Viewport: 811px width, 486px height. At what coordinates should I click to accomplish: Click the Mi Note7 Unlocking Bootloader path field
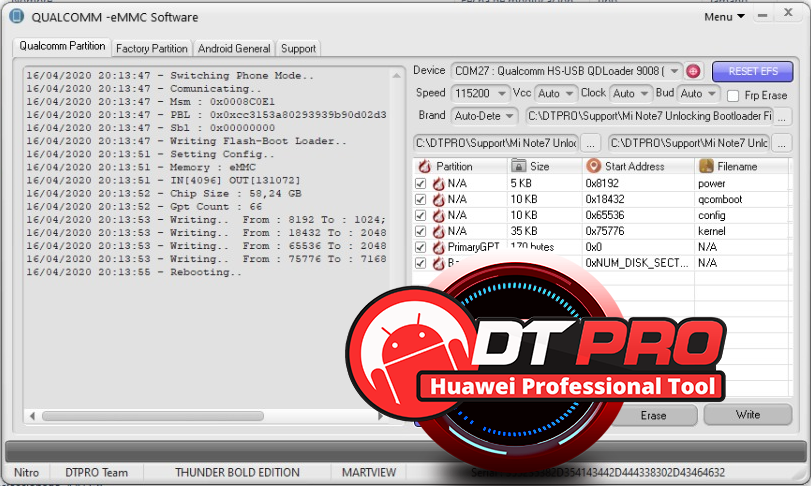(x=649, y=116)
